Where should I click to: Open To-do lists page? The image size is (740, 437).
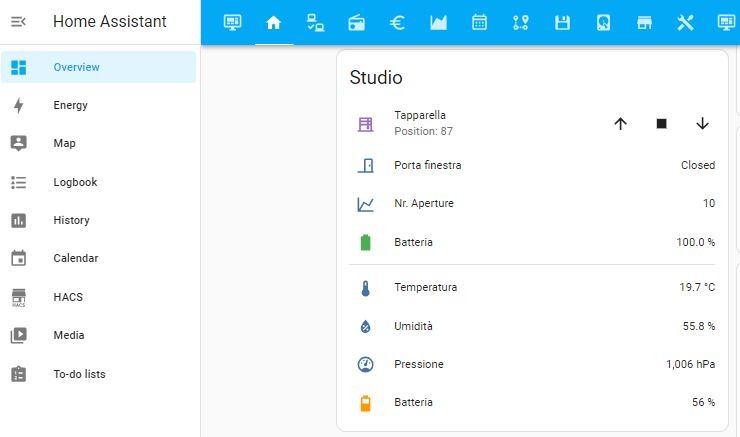point(79,374)
